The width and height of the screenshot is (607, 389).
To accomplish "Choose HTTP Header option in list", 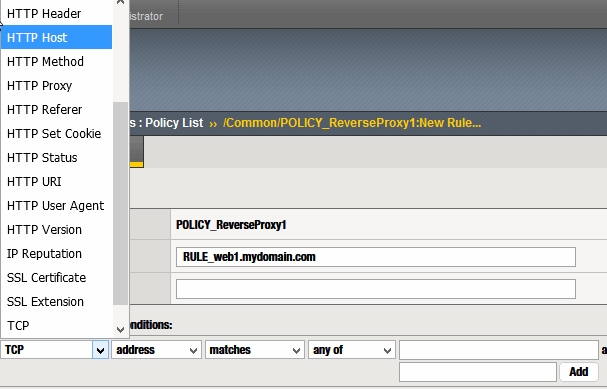I will click(57, 14).
